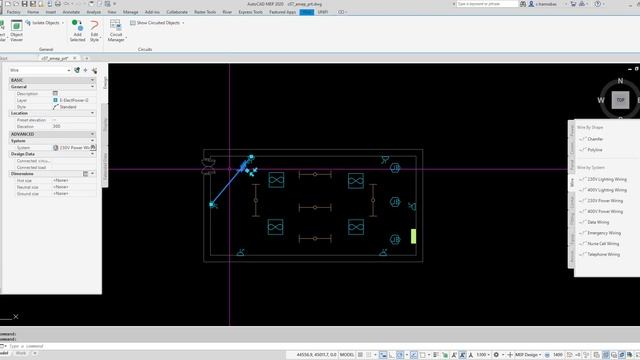
Task: Collapse the System properties group
Action: coord(92,140)
